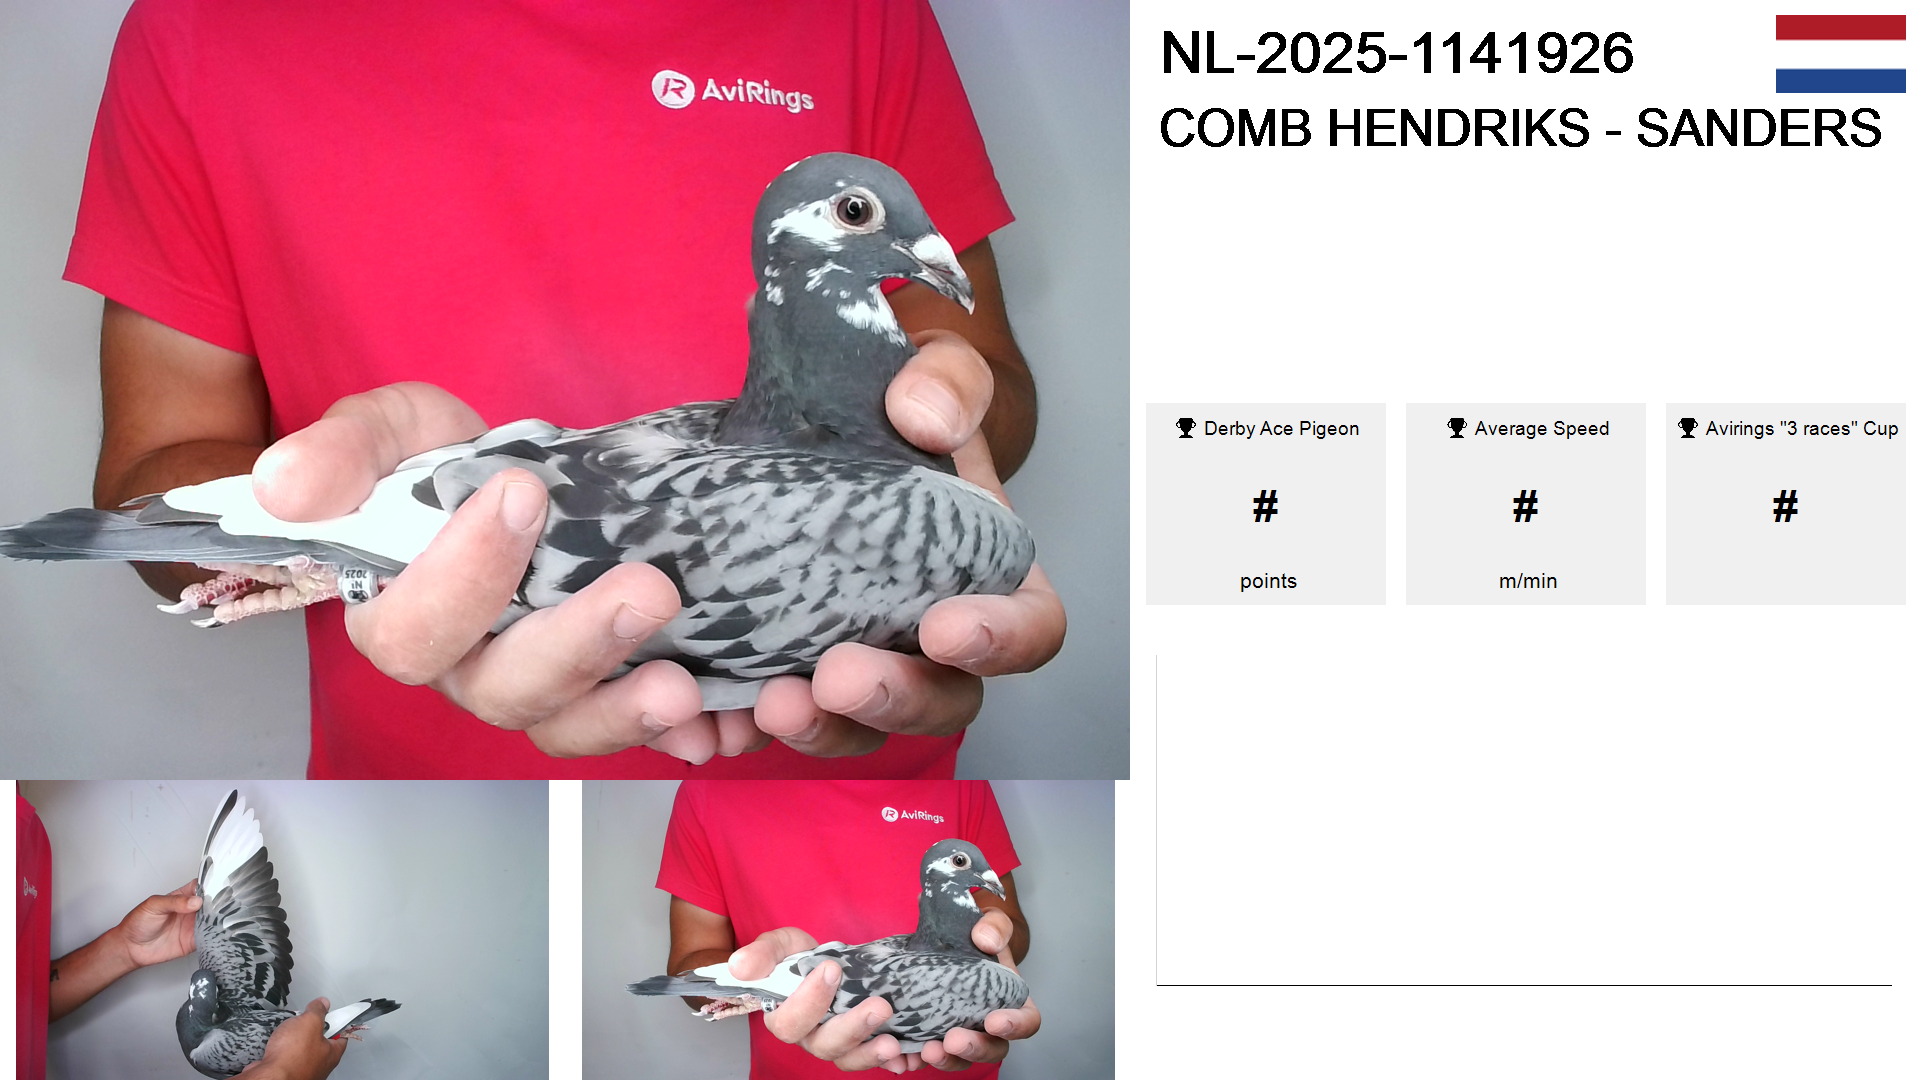Click the AviRings logo on main photo shirt

[x=732, y=91]
